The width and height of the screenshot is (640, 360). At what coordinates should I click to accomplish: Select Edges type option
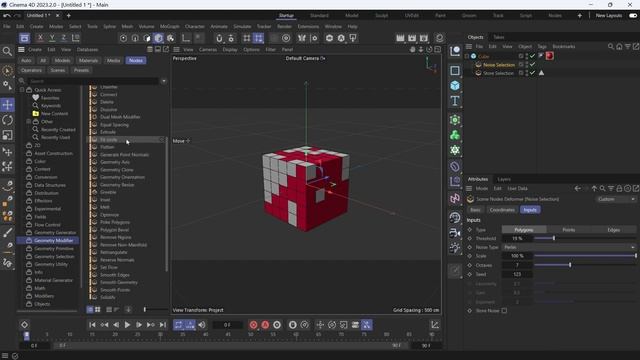click(x=613, y=230)
